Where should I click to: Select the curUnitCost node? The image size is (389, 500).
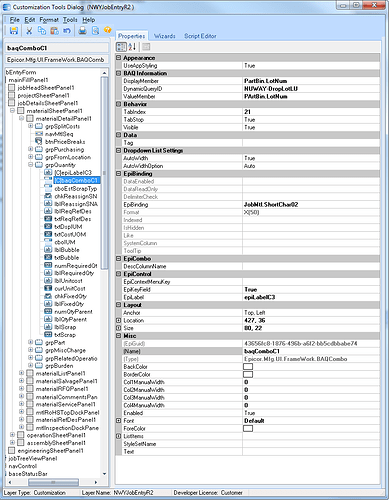point(70,289)
